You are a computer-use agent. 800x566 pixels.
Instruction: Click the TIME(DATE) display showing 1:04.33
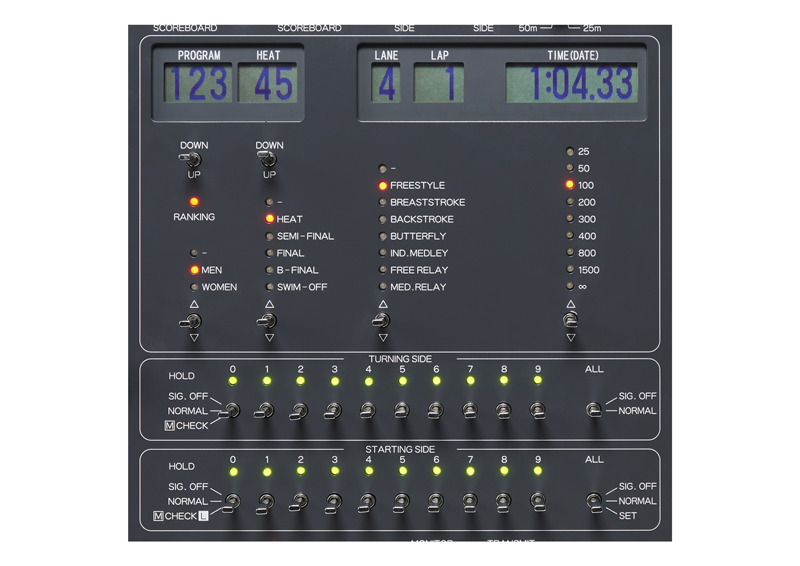tap(570, 83)
